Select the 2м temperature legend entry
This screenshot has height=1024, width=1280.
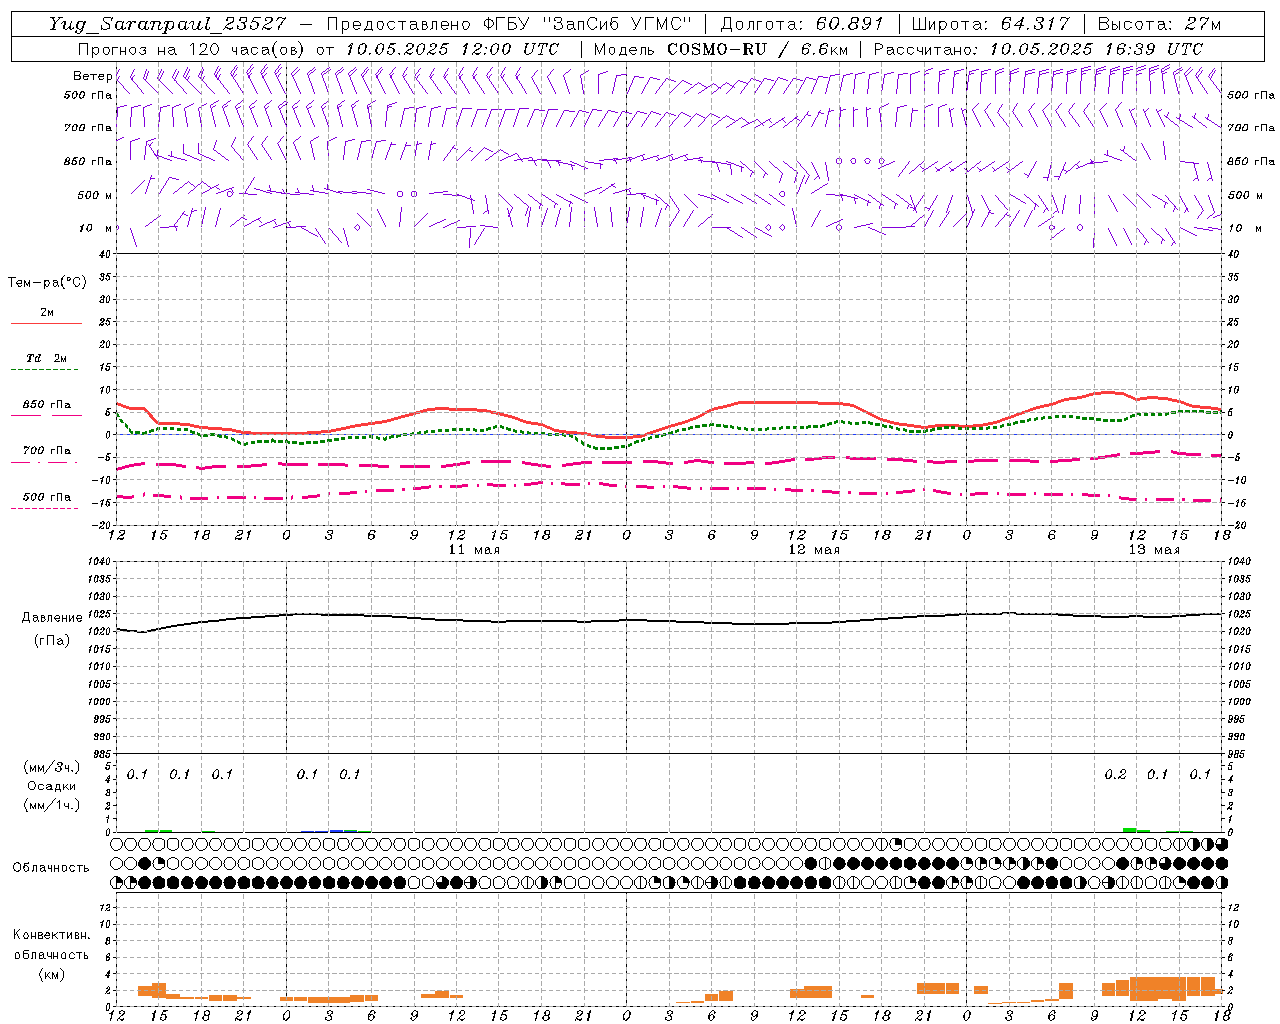pos(47,313)
